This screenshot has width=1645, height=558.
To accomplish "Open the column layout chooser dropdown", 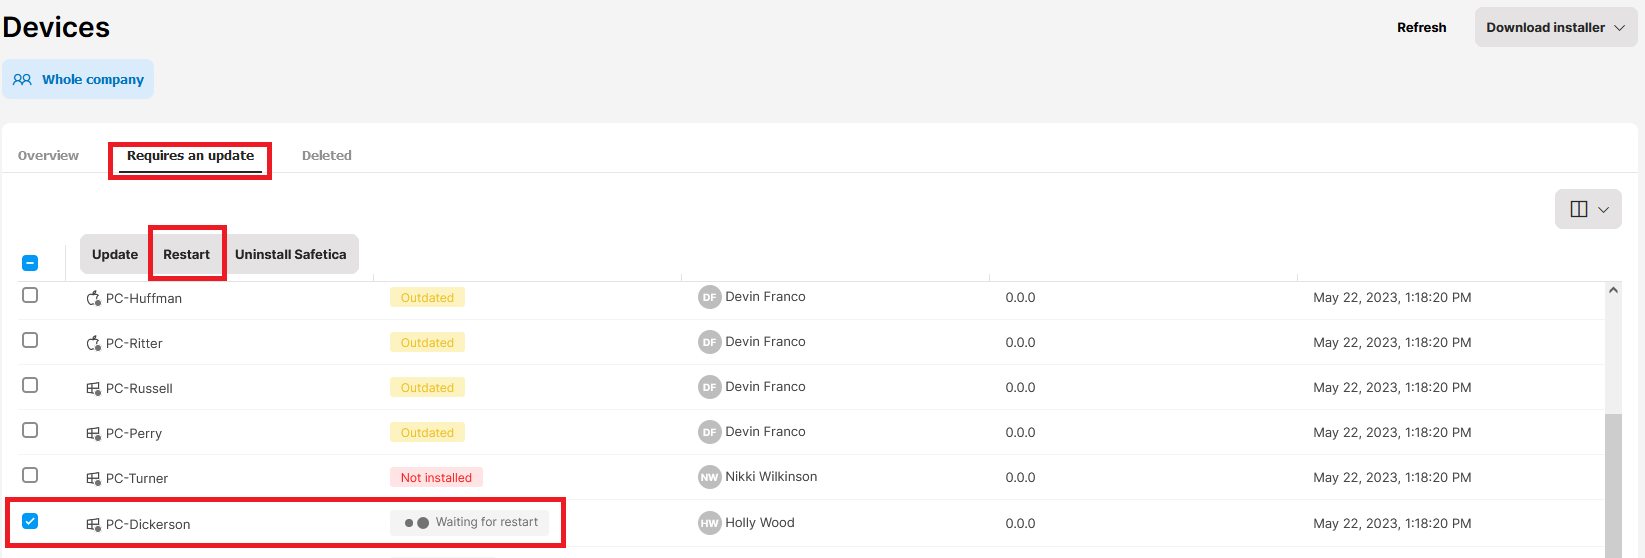I will tap(1587, 209).
